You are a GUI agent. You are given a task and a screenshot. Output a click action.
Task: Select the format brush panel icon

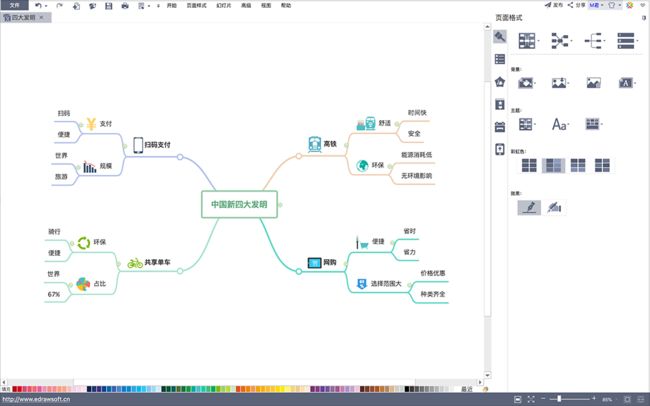coord(500,38)
